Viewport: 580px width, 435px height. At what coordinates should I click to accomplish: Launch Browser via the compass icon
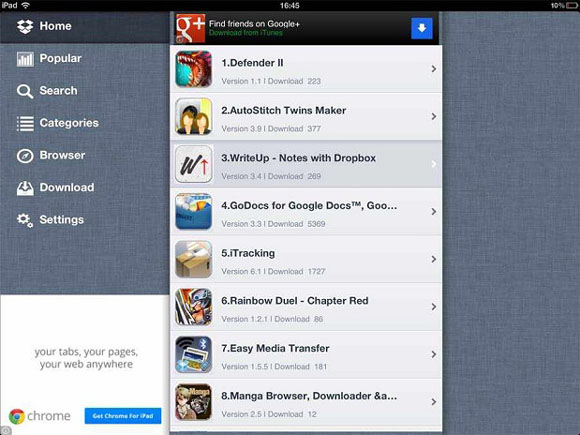pos(25,156)
